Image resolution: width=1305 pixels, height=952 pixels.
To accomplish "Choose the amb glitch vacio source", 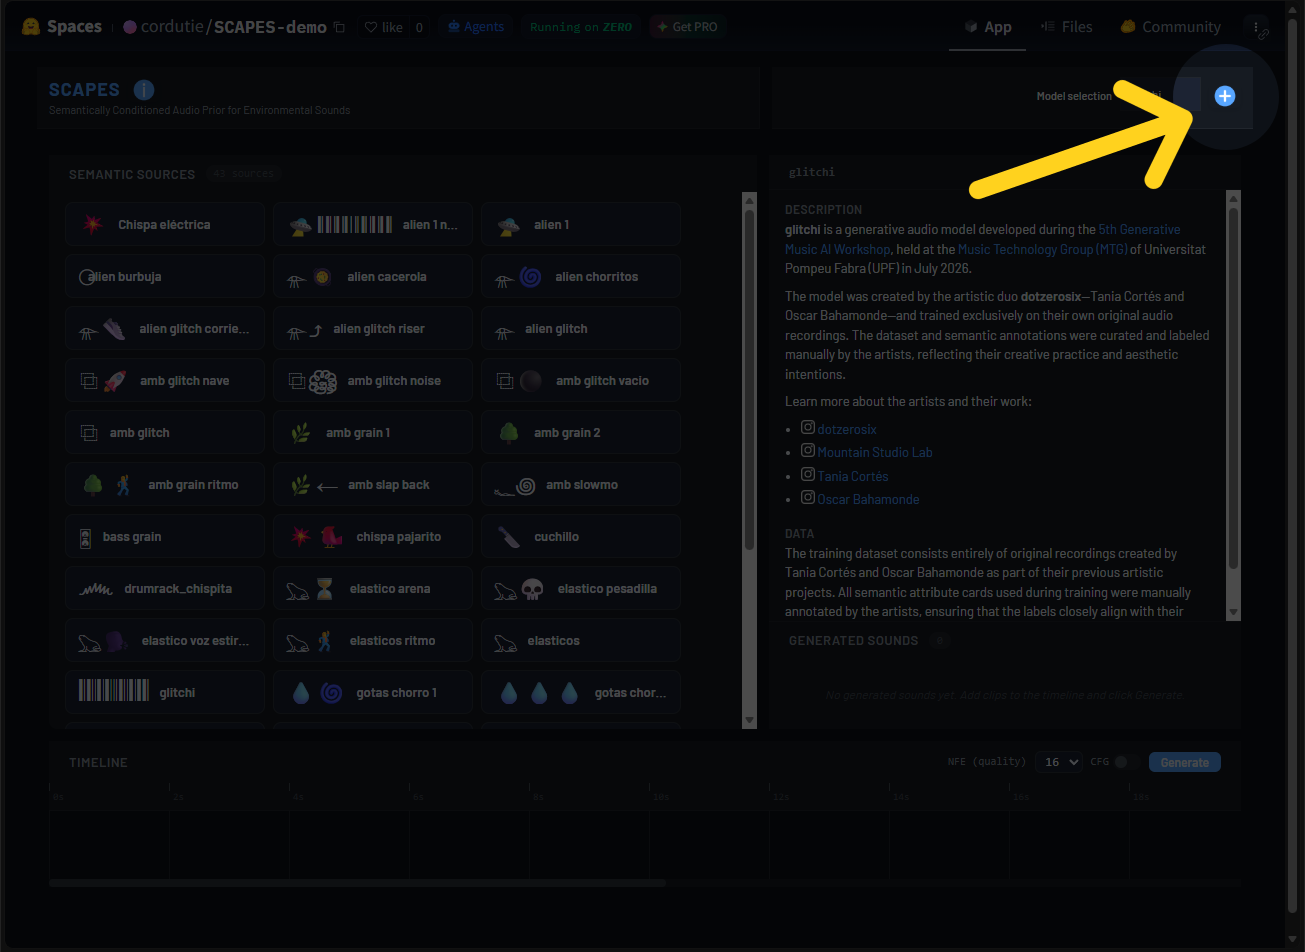I will pyautogui.click(x=581, y=381).
